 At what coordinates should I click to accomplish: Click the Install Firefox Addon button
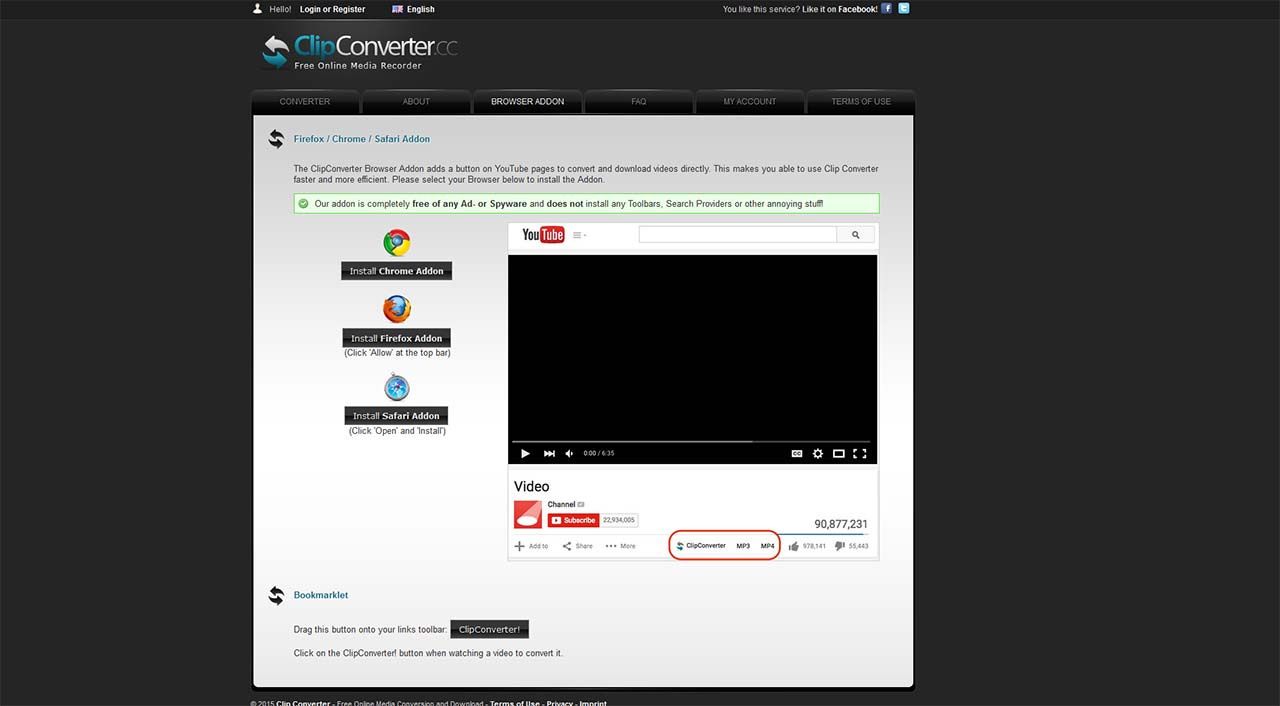tap(397, 338)
